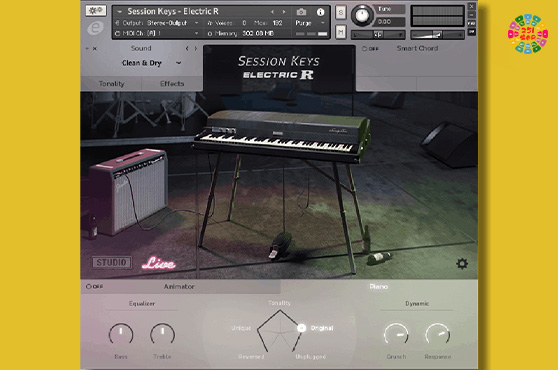Select next sound preset arrow
The width and height of the screenshot is (558, 370).
195,48
